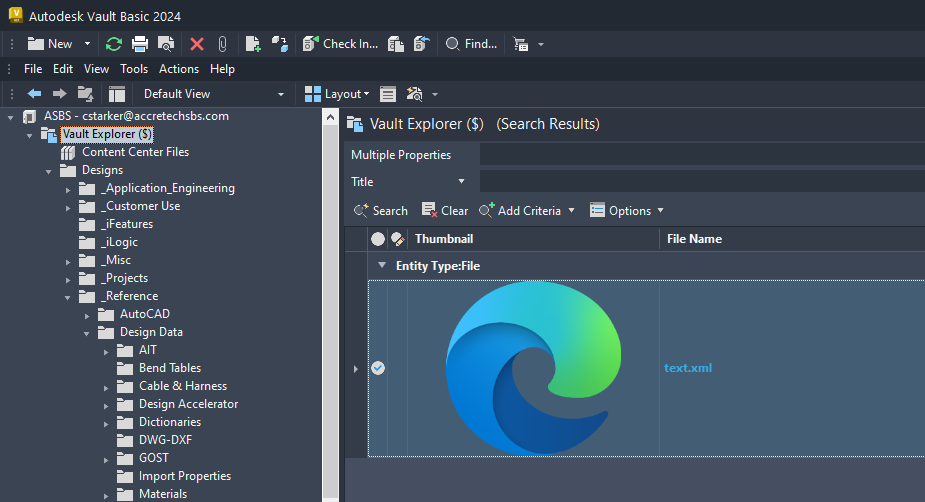Expand the _Application_Engineering folder

tap(68, 190)
